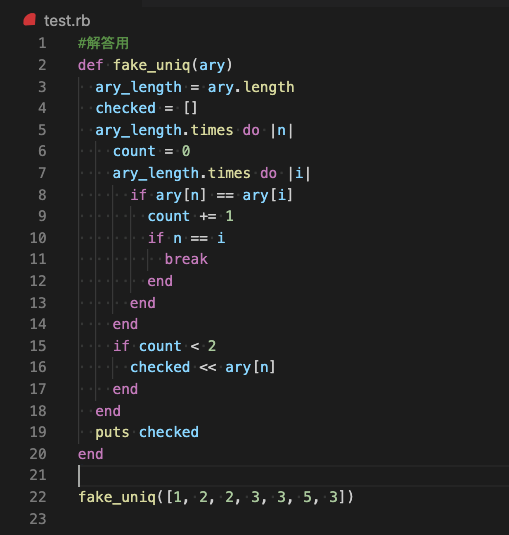Viewport: 509px width, 535px height.
Task: Click line number 1 in the gutter
Action: [42, 43]
